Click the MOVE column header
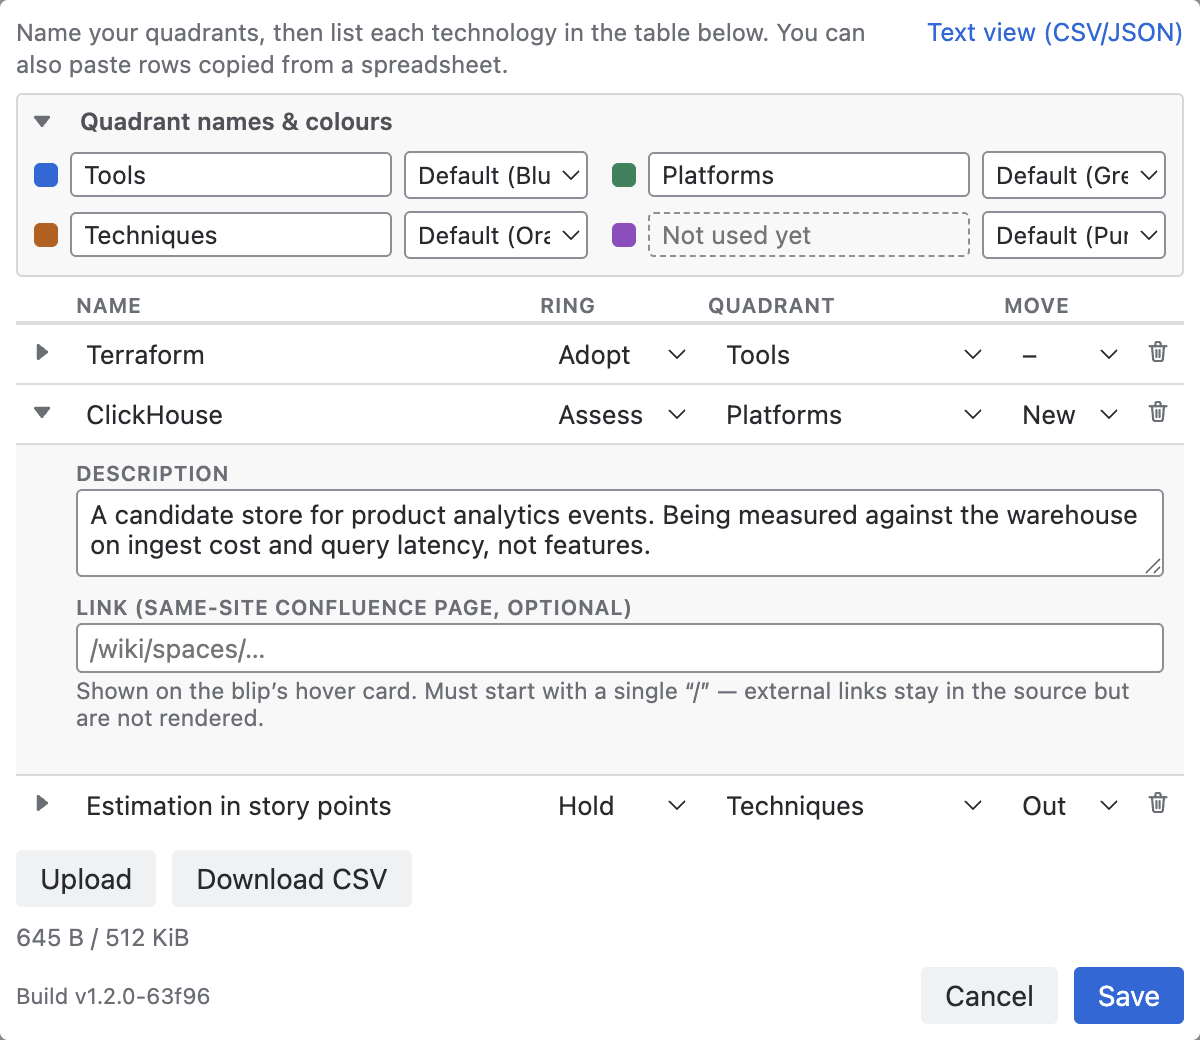 click(1037, 306)
